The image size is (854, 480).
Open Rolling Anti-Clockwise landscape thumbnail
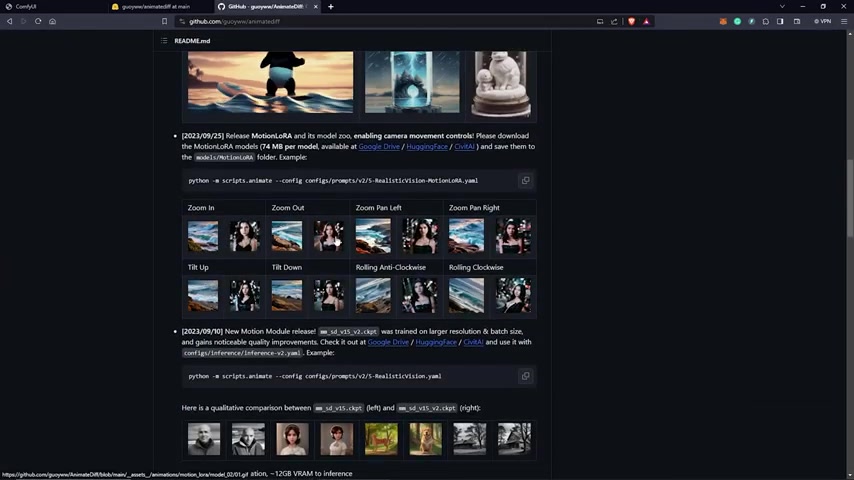(373, 295)
